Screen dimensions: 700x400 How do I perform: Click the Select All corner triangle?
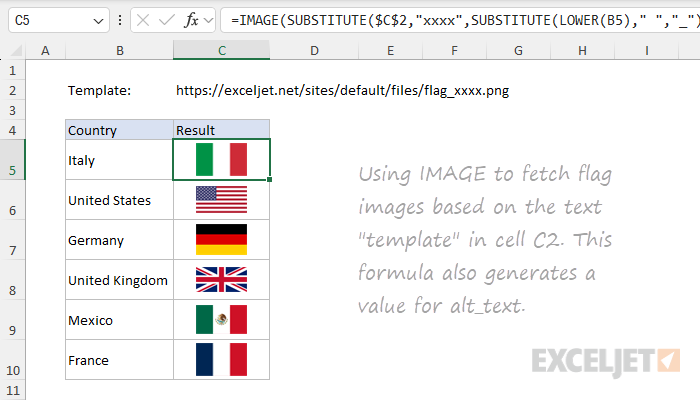16,51
